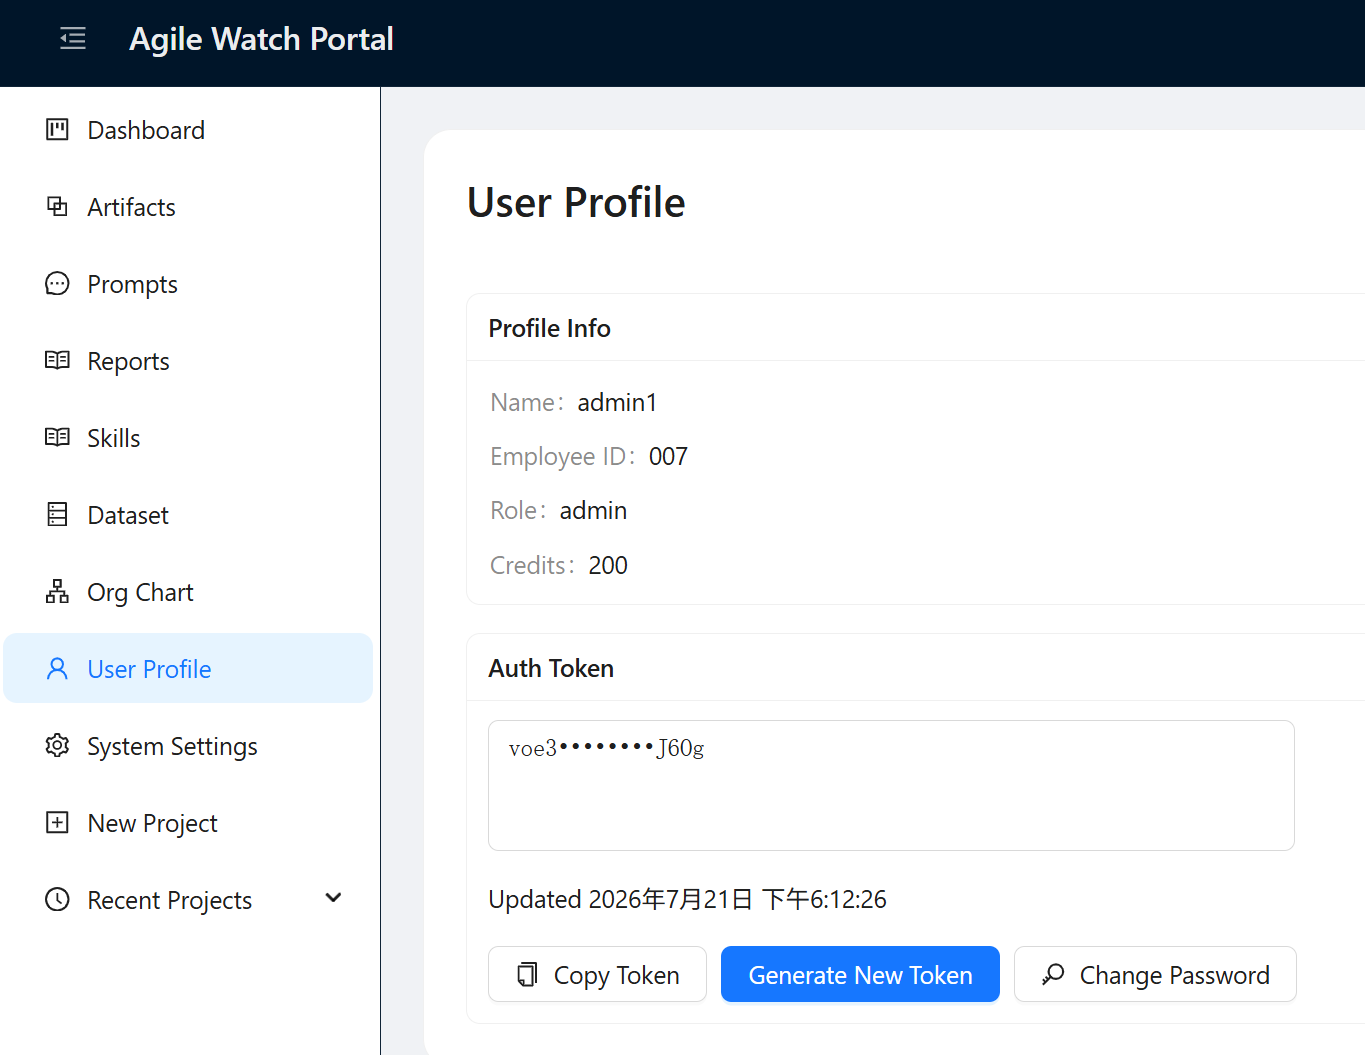Select Dataset in the sidebar

[x=188, y=515]
